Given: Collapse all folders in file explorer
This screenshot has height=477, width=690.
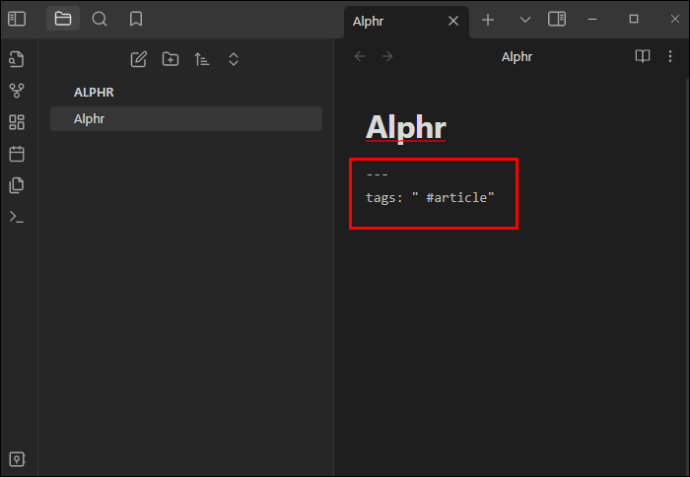Looking at the screenshot, I should (x=233, y=59).
